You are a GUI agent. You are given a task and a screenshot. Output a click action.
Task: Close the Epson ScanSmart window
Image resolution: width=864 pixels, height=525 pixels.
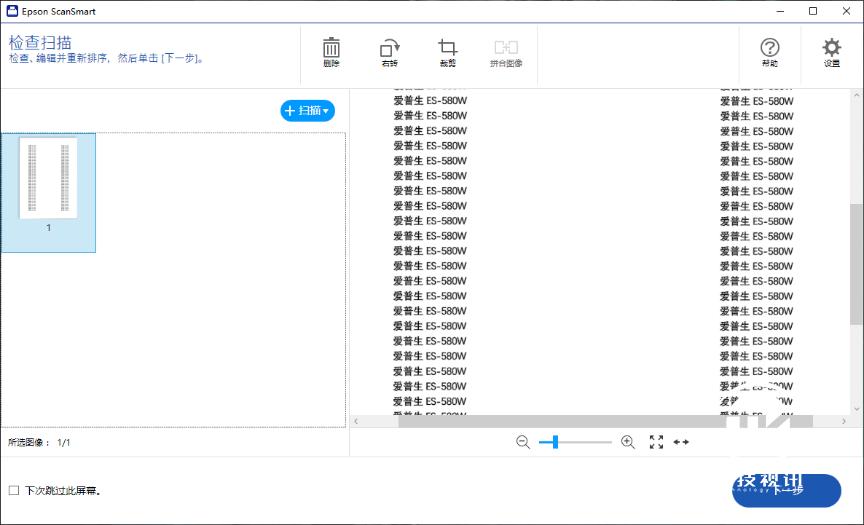pos(846,11)
